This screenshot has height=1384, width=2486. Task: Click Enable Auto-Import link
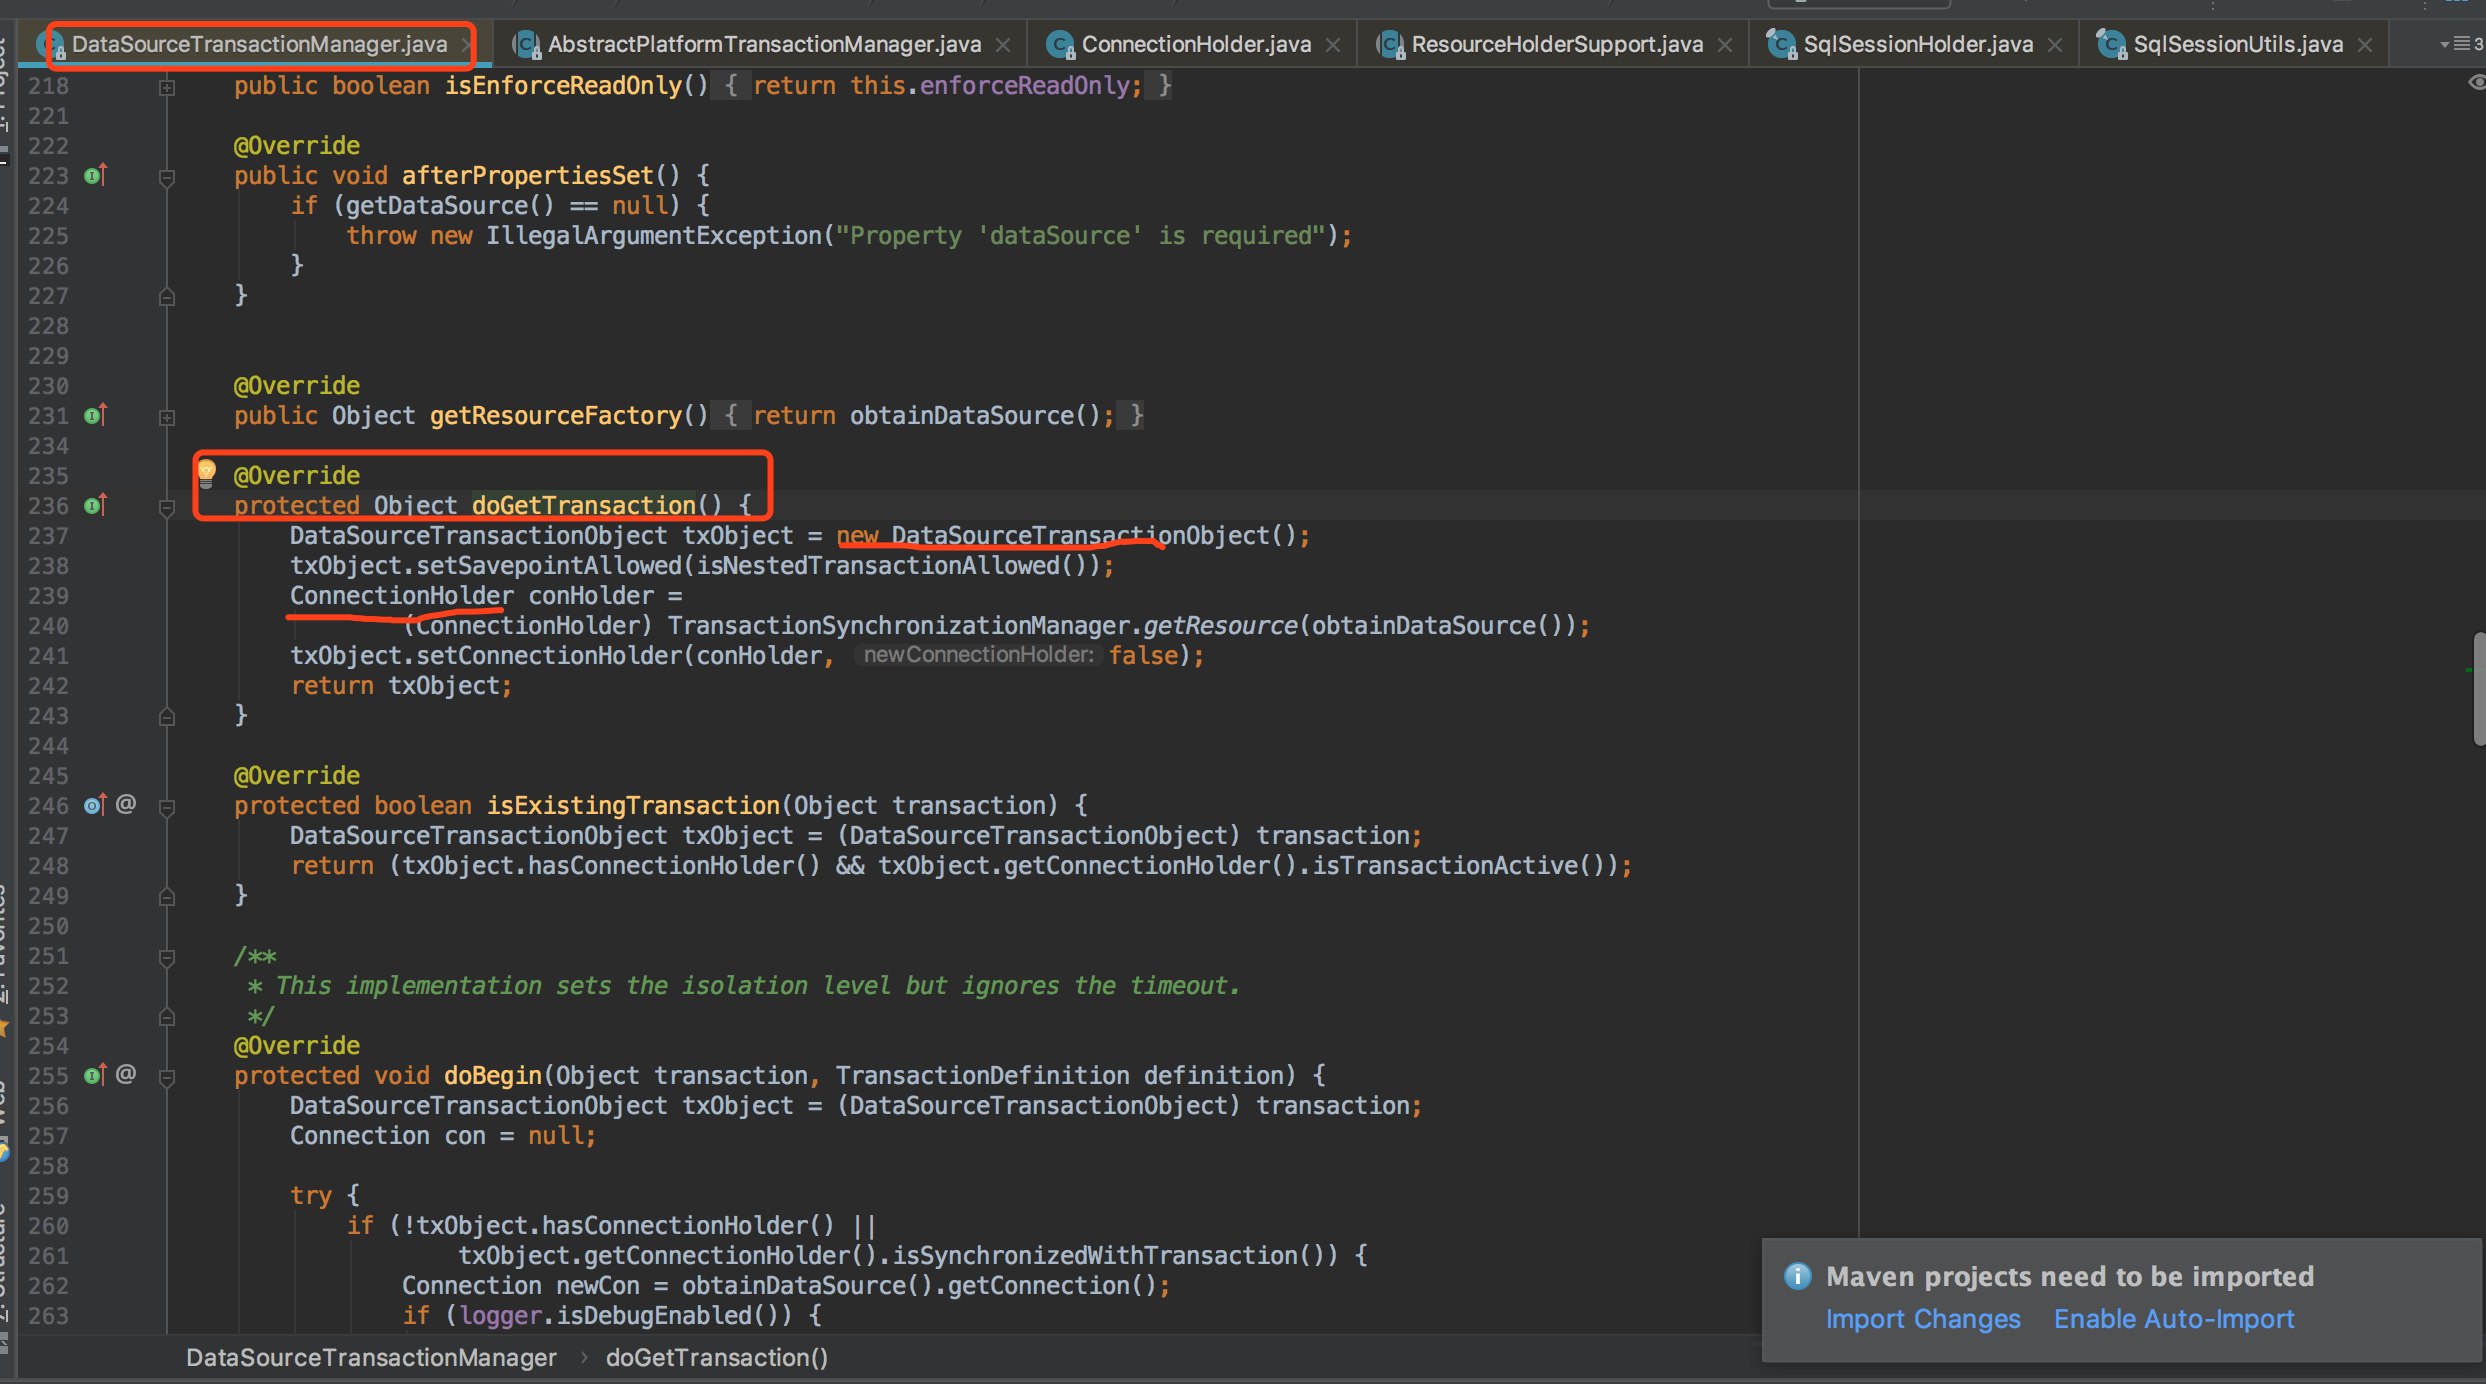(x=2173, y=1319)
